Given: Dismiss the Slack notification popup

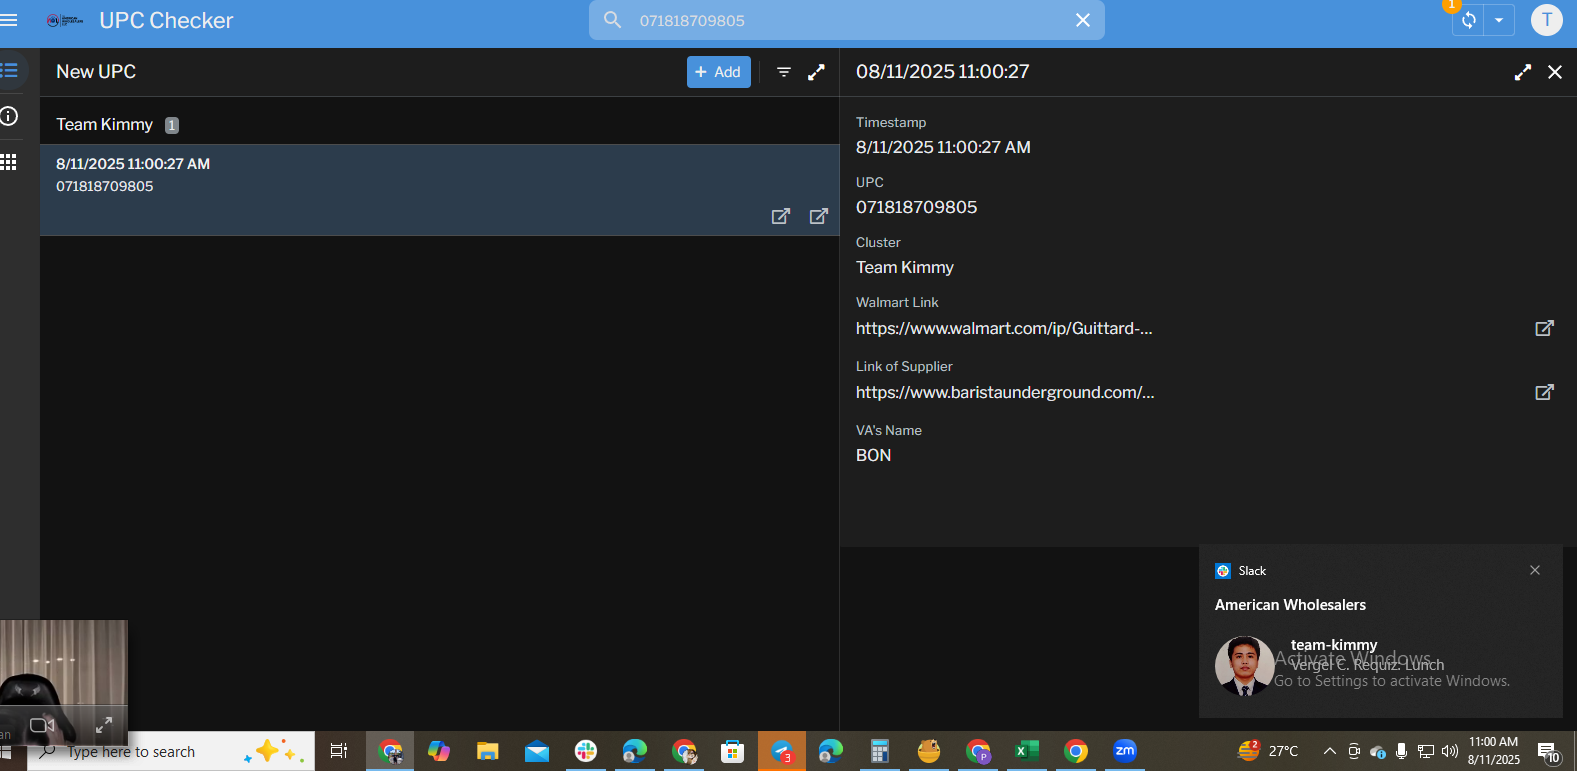Looking at the screenshot, I should [x=1535, y=570].
